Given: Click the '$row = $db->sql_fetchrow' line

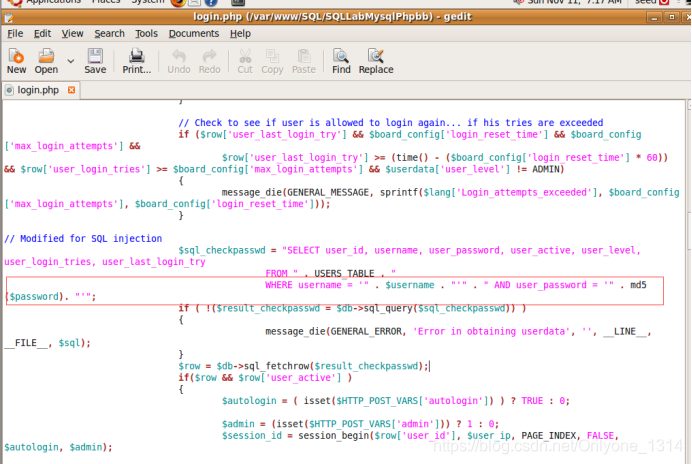Looking at the screenshot, I should click(x=303, y=366).
